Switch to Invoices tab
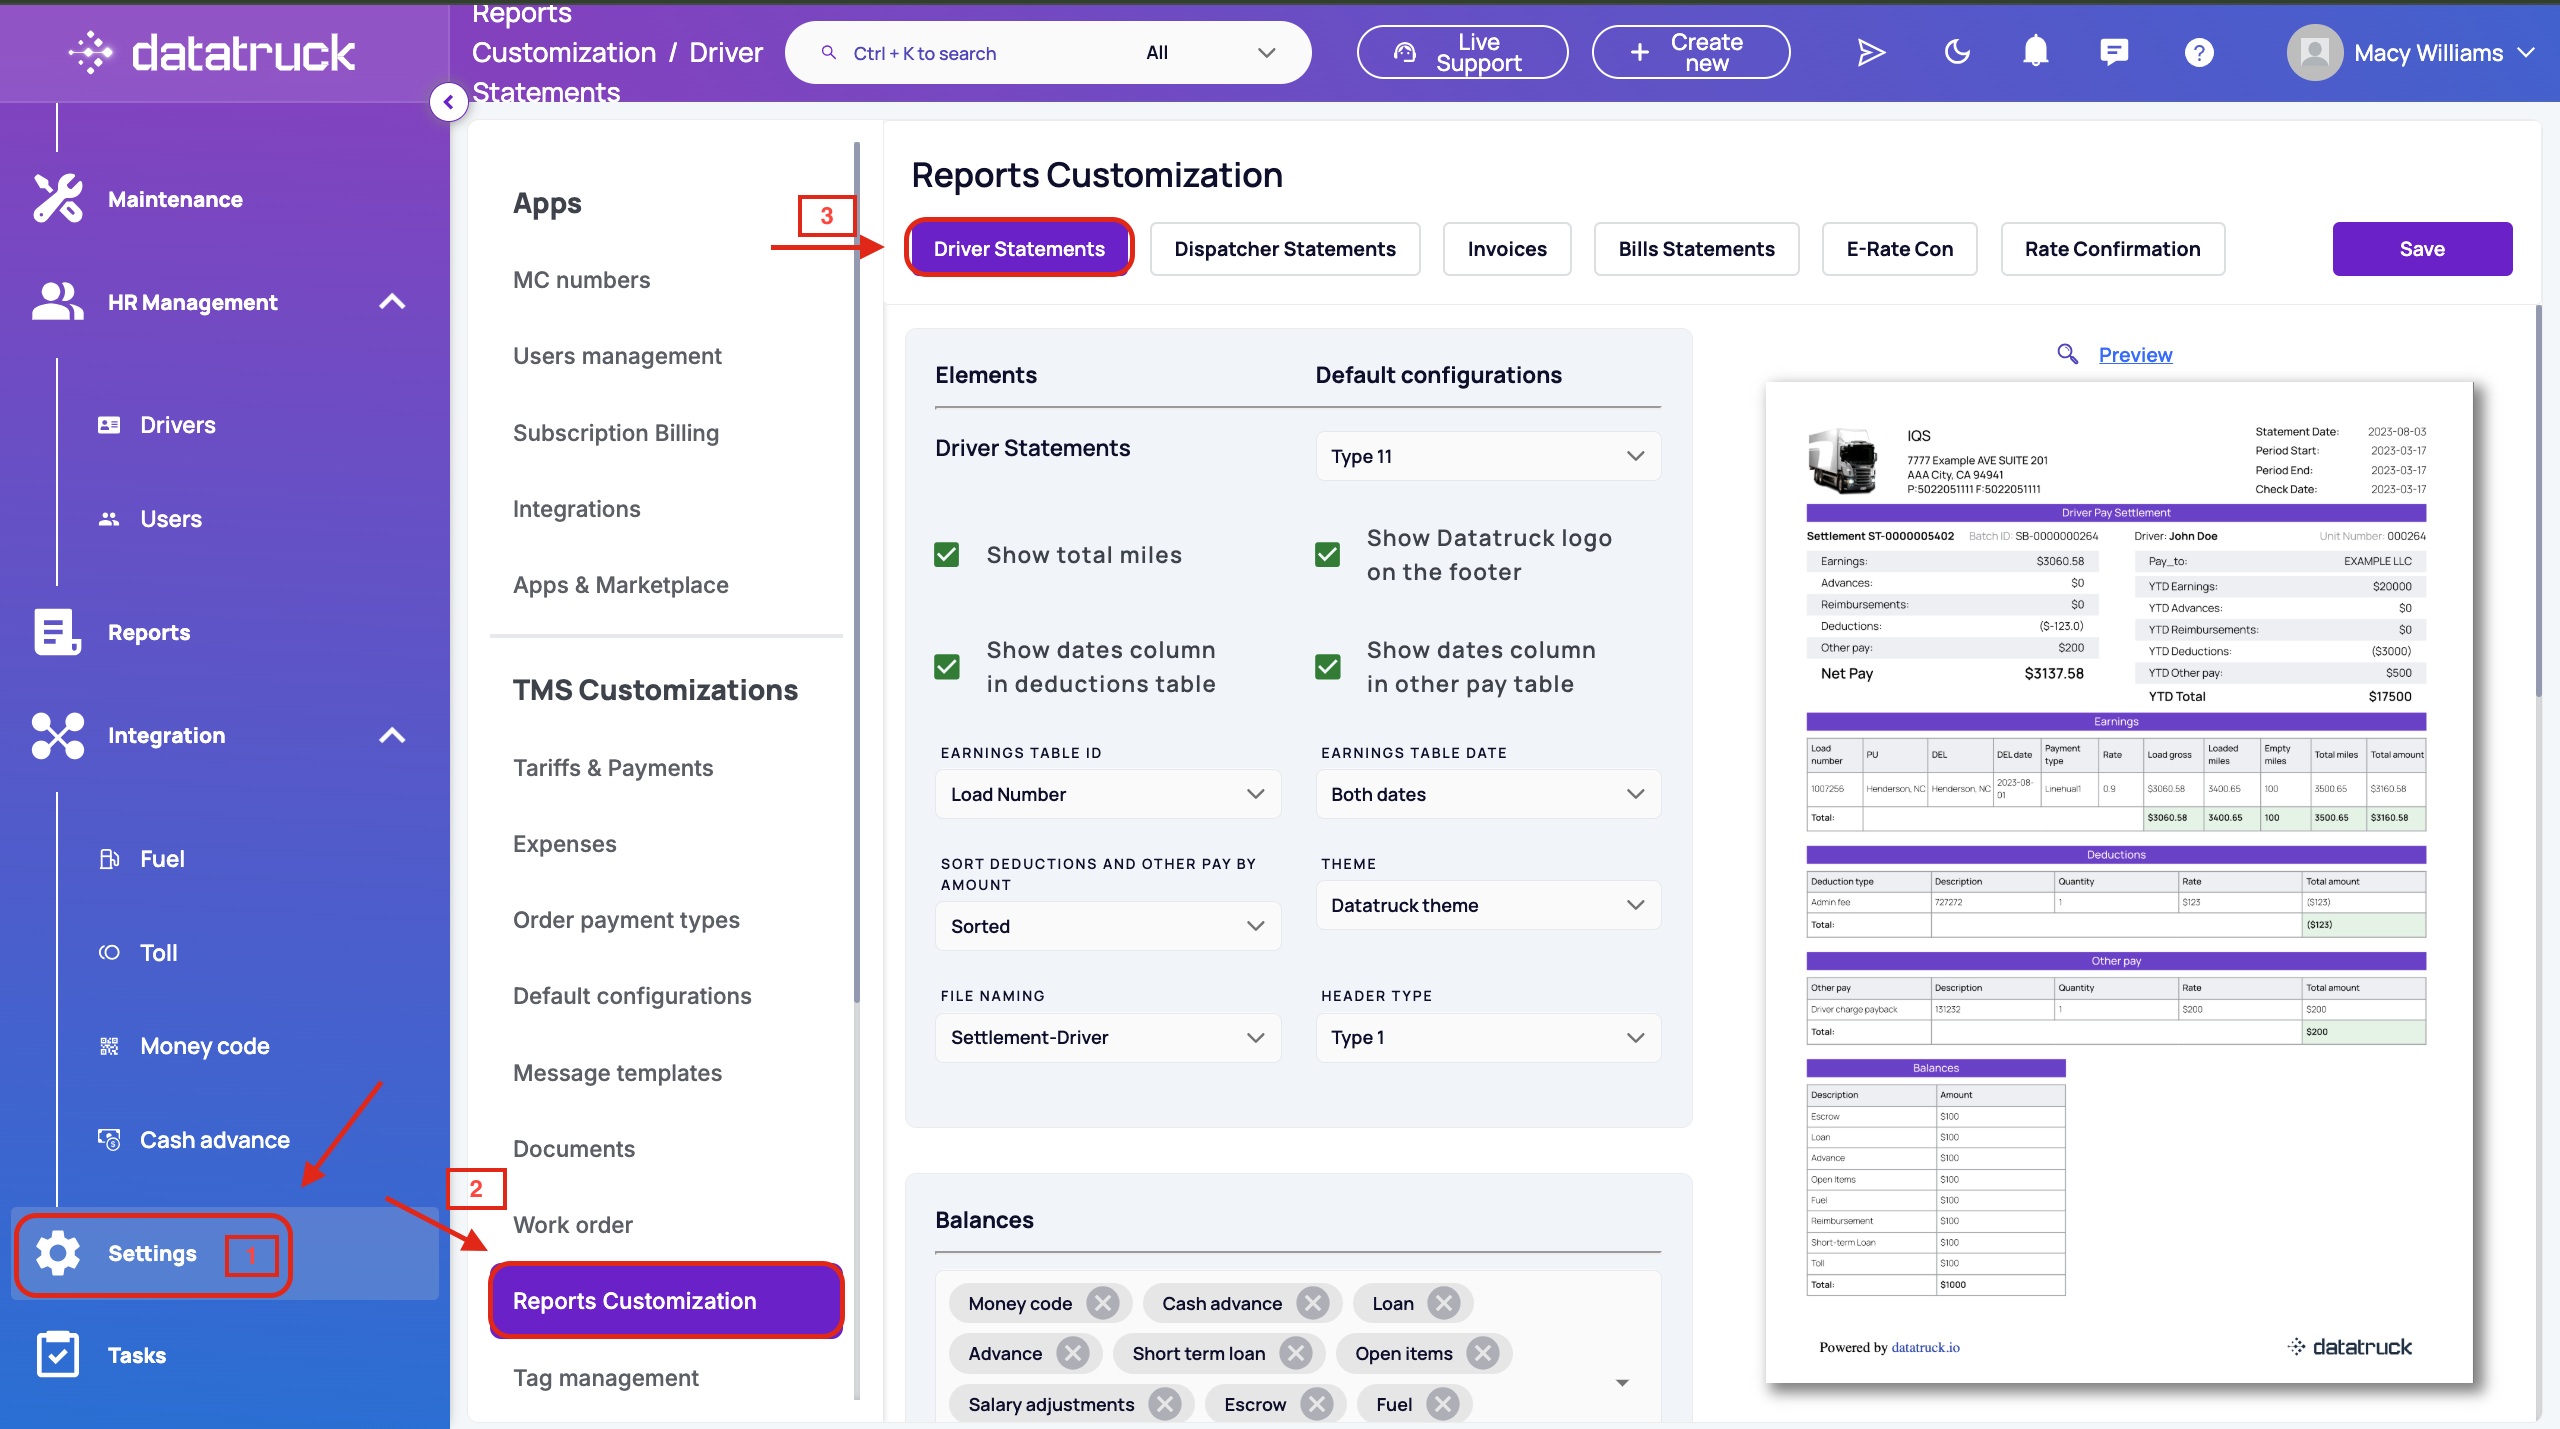Image resolution: width=2560 pixels, height=1429 pixels. [x=1507, y=249]
